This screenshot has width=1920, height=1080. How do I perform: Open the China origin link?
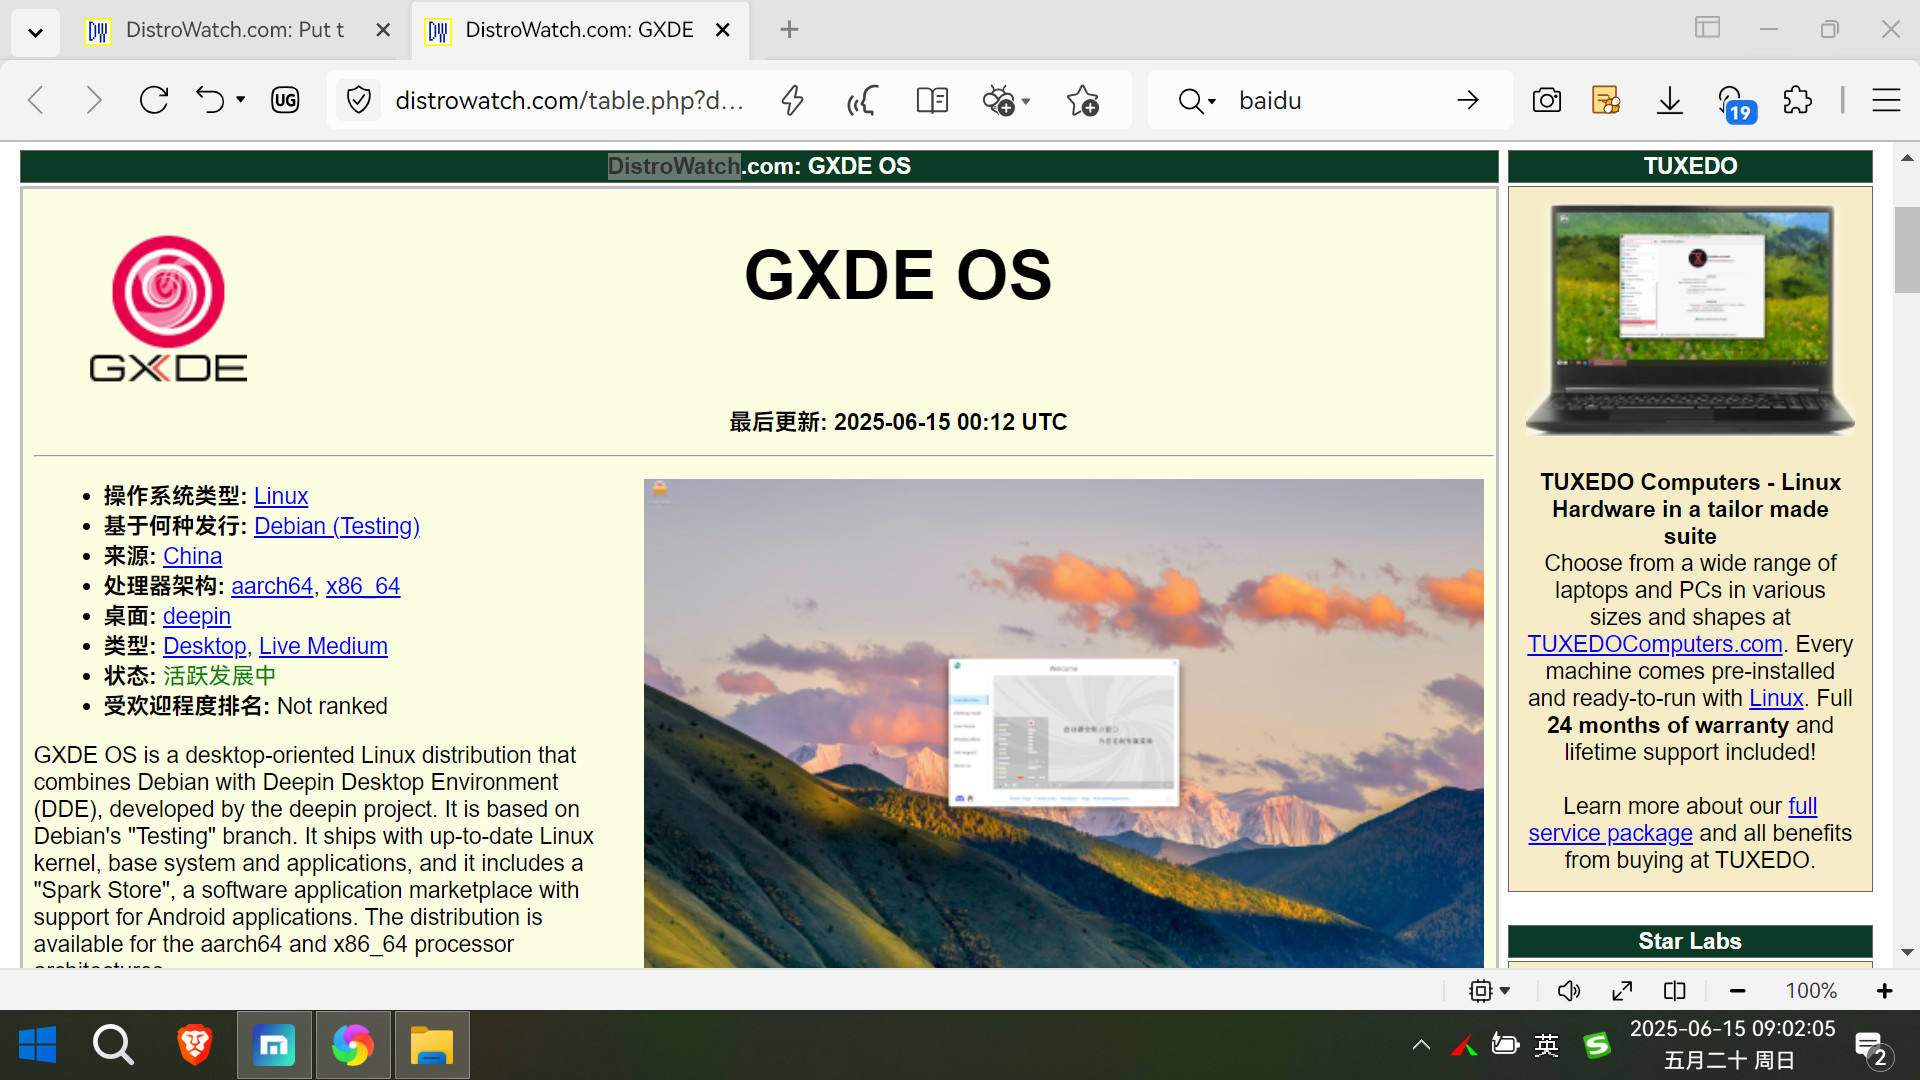192,556
